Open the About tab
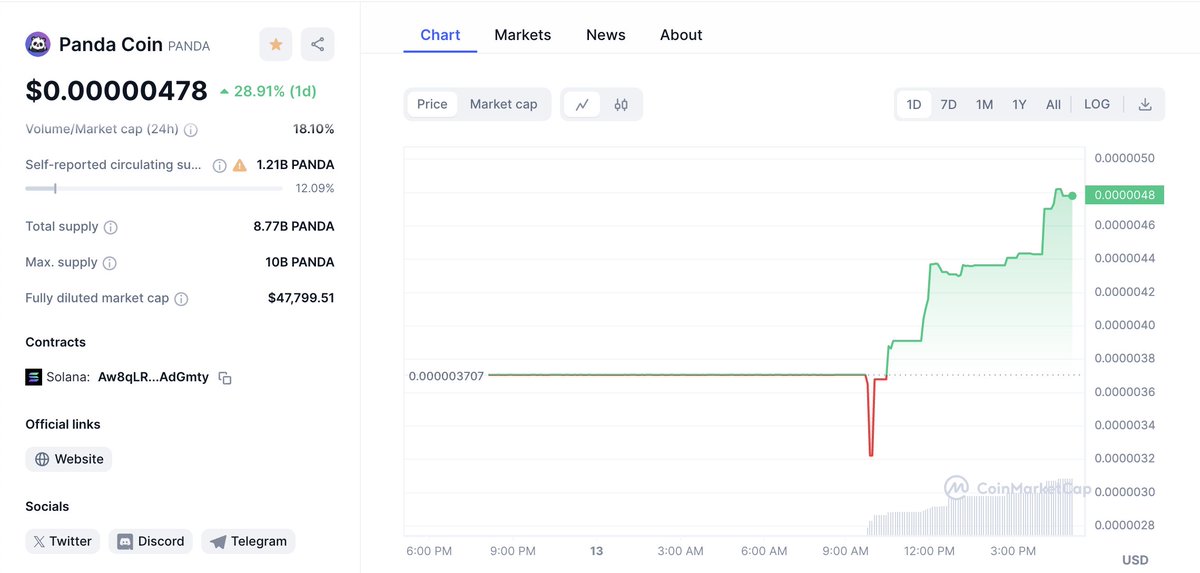This screenshot has height=573, width=1200. [x=681, y=35]
